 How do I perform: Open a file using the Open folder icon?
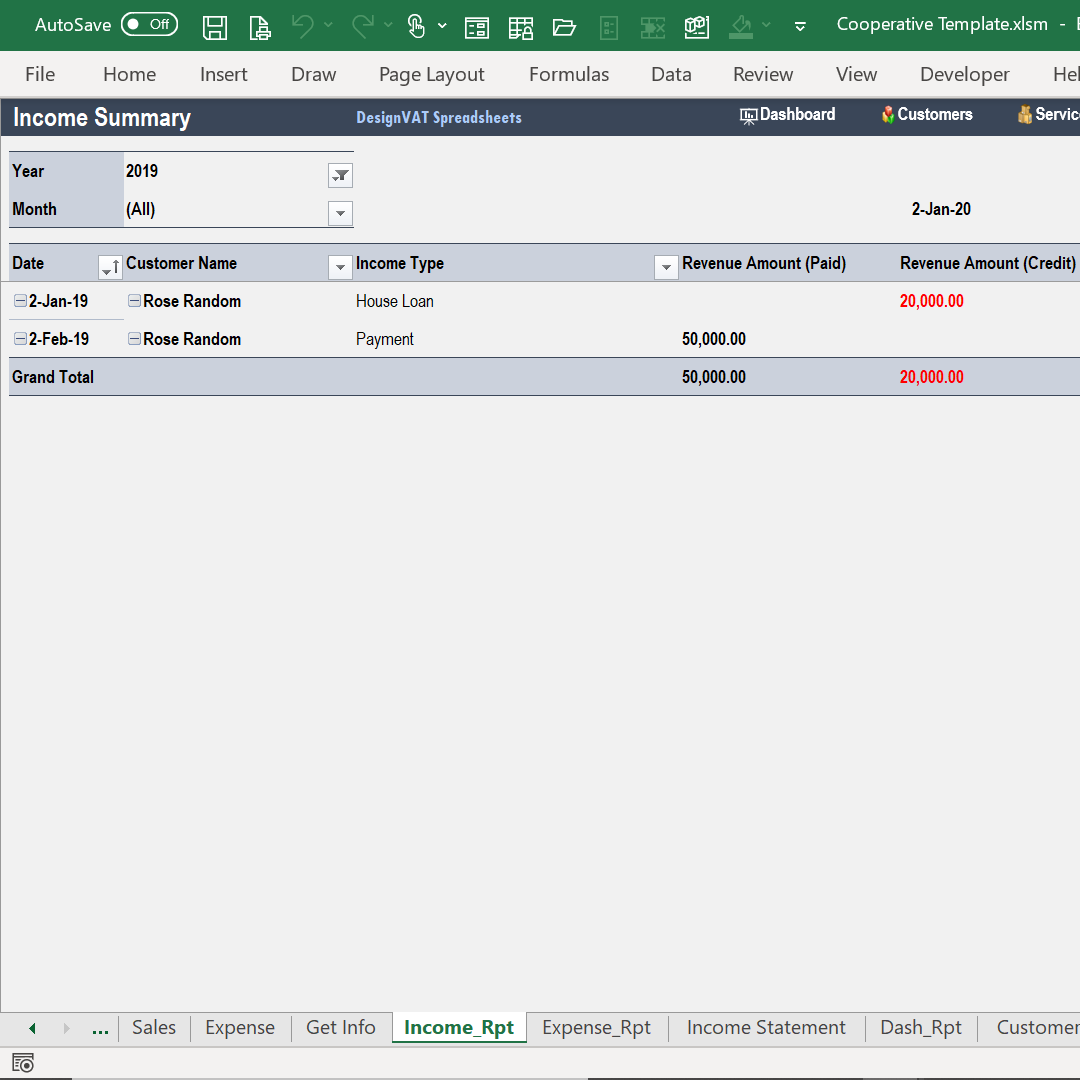[x=565, y=26]
